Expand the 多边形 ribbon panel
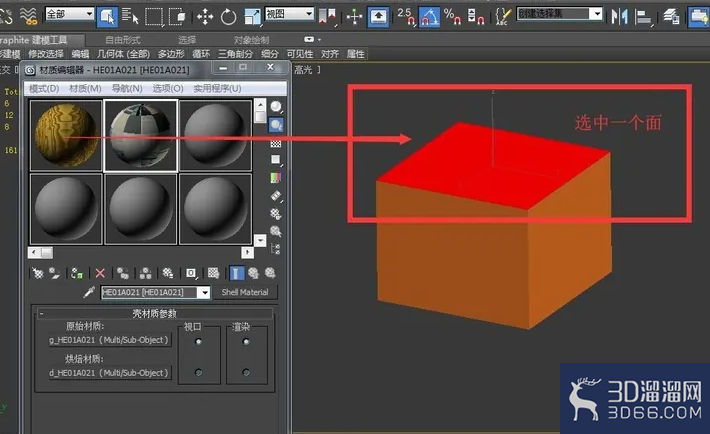This screenshot has height=434, width=710. (171, 54)
